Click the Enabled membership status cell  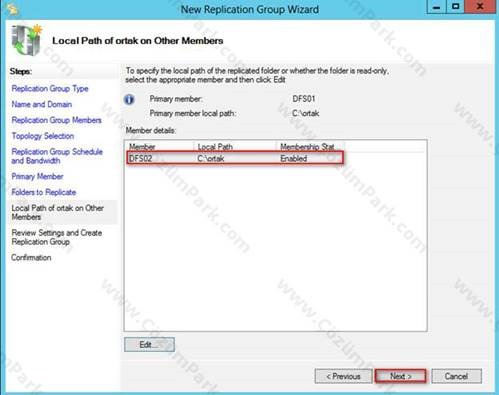pyautogui.click(x=294, y=158)
